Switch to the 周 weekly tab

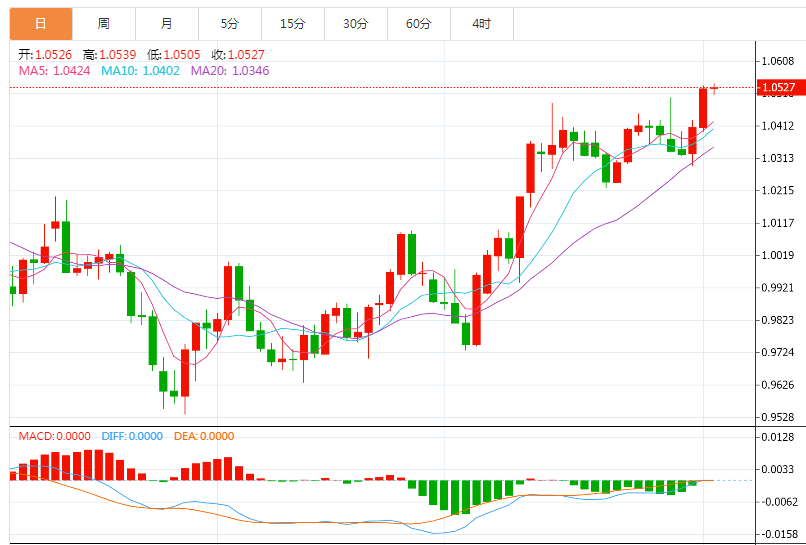click(104, 24)
